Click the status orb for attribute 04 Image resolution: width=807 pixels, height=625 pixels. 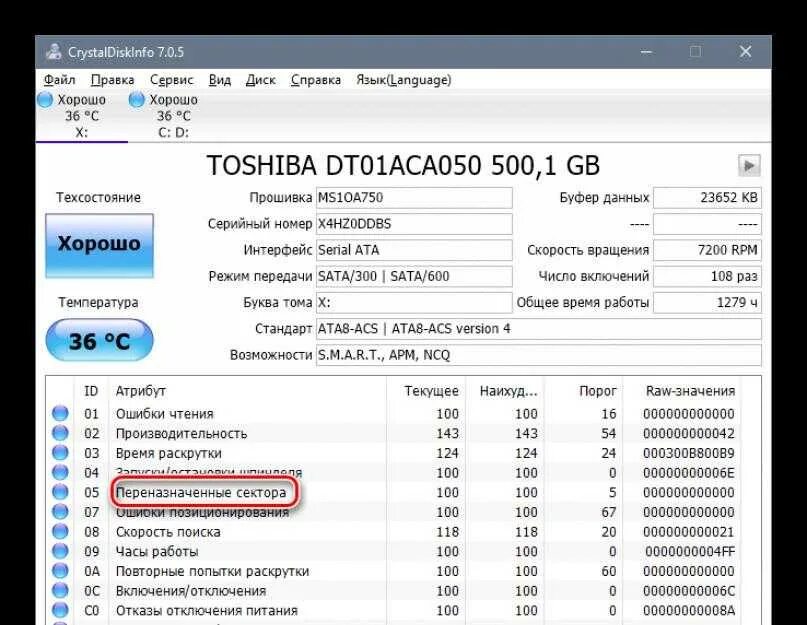[60, 473]
